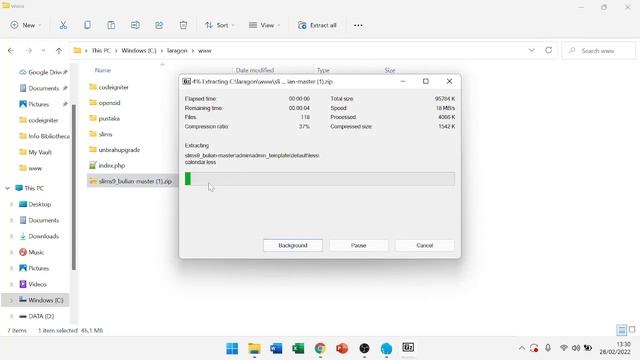Click the This PC breadcrumb segment
Viewport: 640px width, 360px height.
tap(101, 51)
